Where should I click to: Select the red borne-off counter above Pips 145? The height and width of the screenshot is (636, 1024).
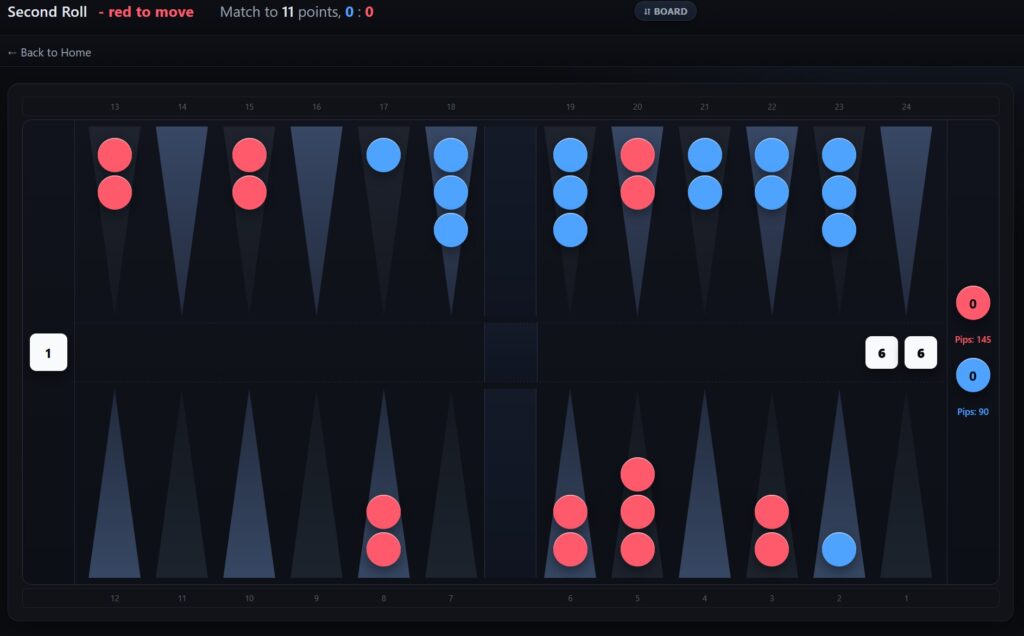pyautogui.click(x=972, y=303)
